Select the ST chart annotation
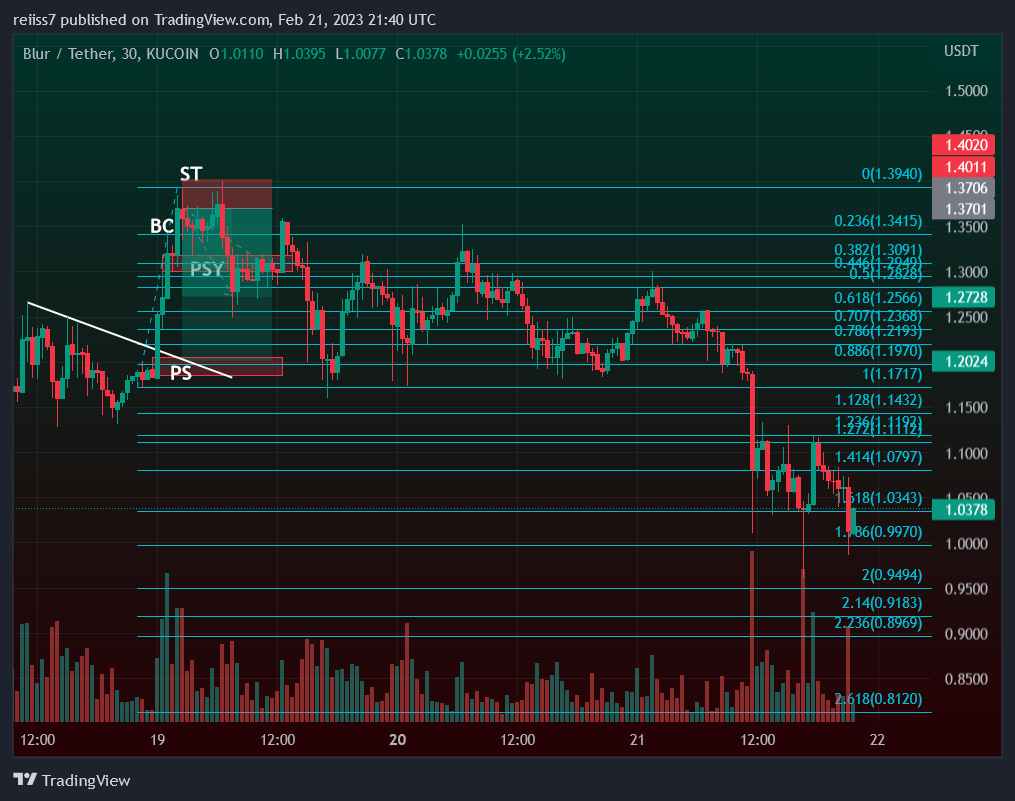The image size is (1015, 801). click(191, 174)
